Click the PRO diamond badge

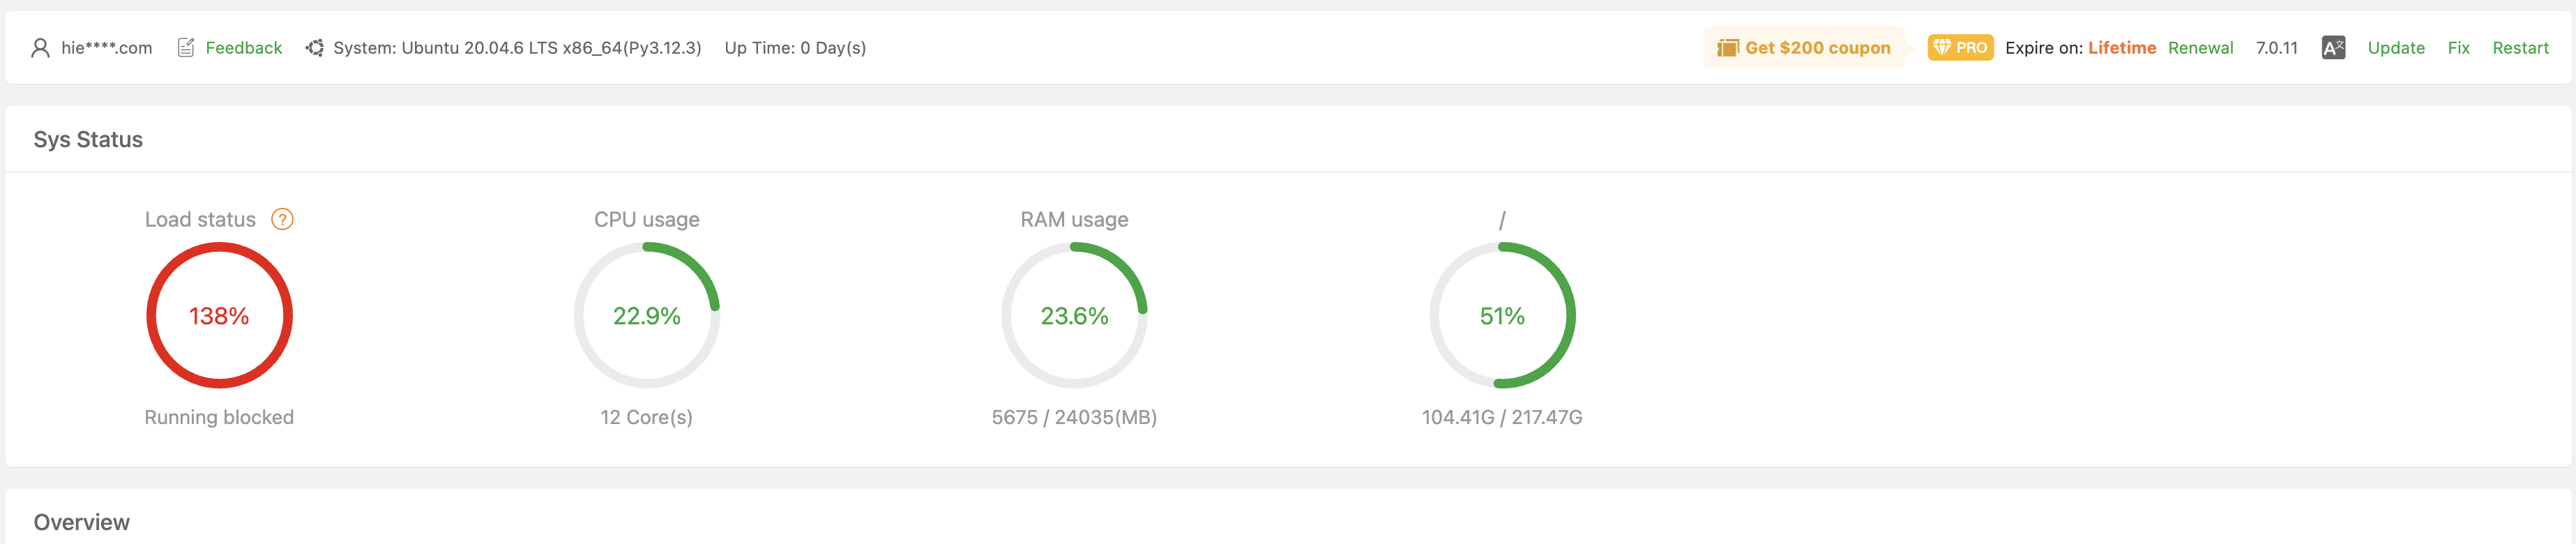click(1960, 48)
